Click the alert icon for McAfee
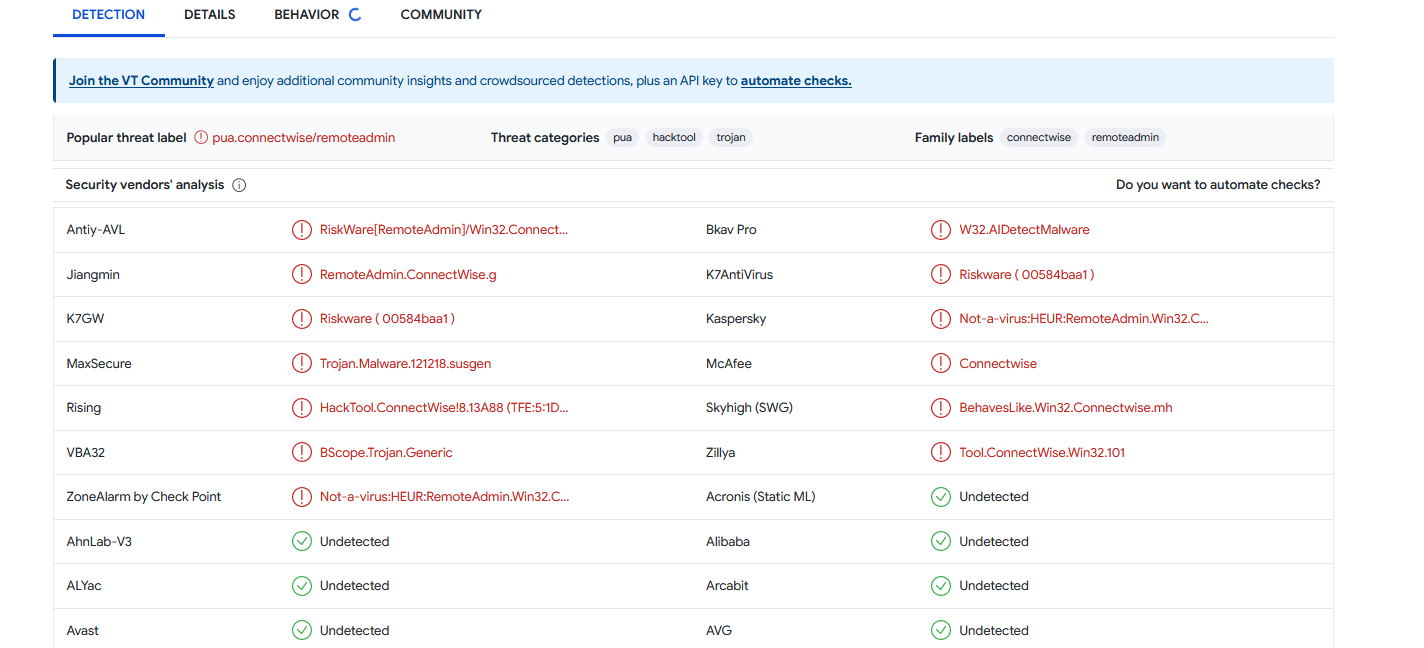Screen dimensions: 1424x648 (x=940, y=364)
